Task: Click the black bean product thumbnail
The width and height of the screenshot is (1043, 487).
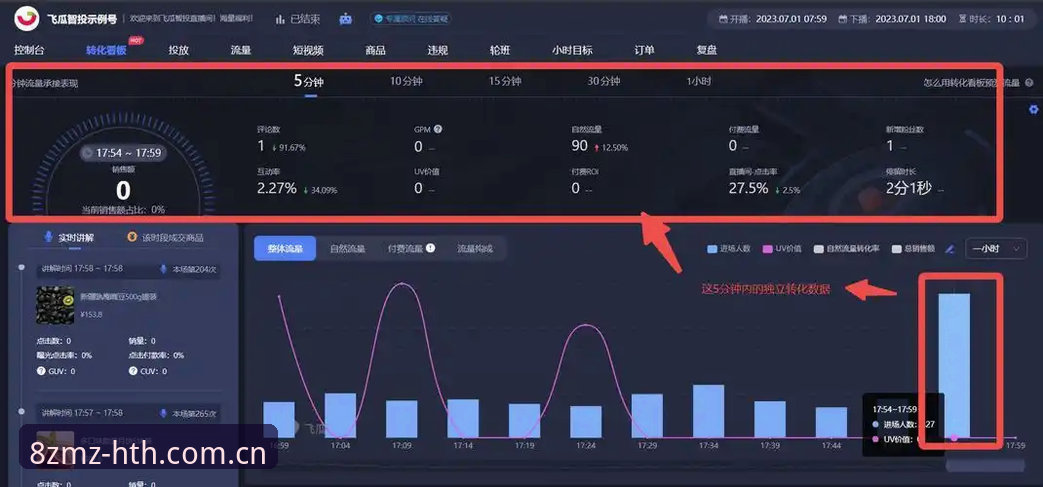Action: (x=55, y=305)
